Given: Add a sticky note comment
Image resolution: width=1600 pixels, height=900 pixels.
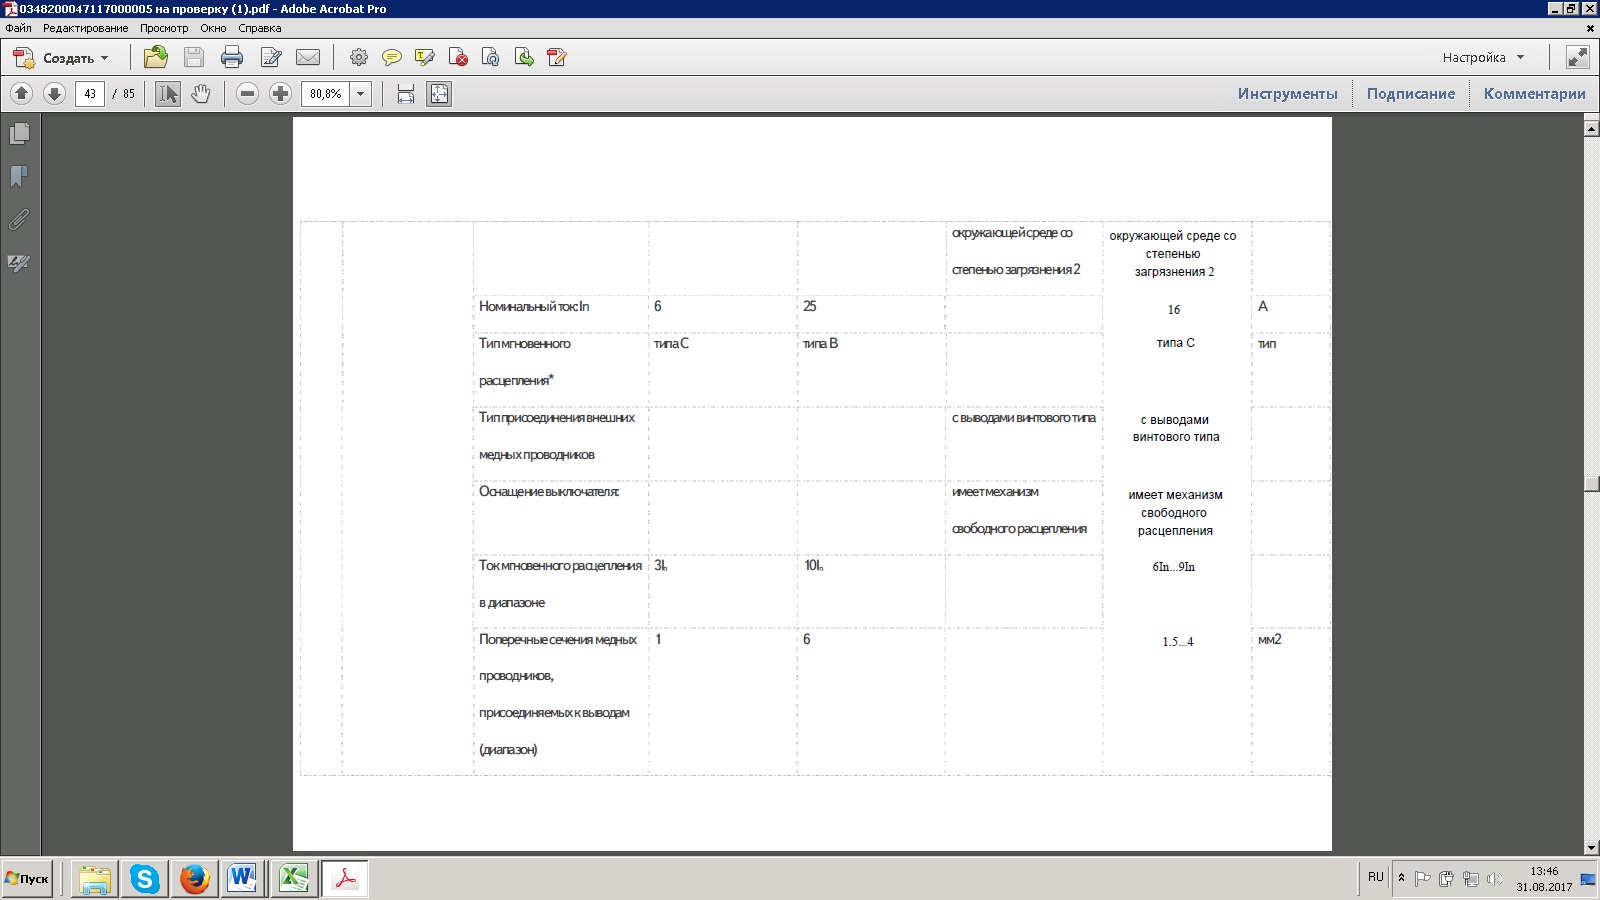Looking at the screenshot, I should pos(392,58).
